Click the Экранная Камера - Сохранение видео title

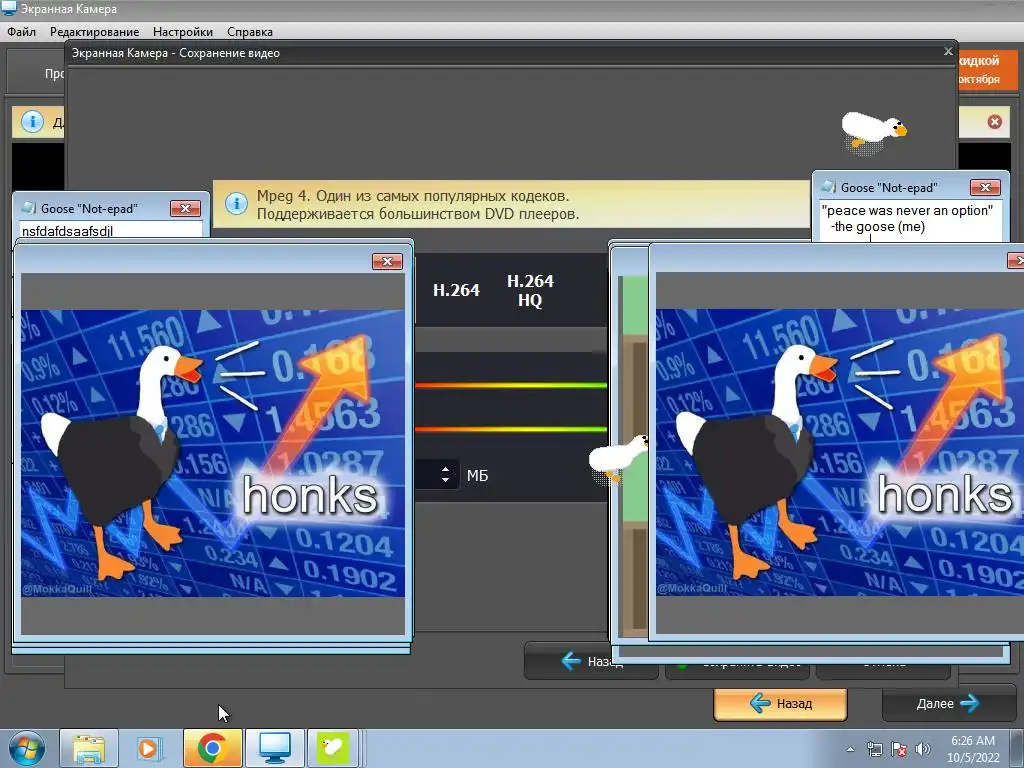[x=176, y=53]
